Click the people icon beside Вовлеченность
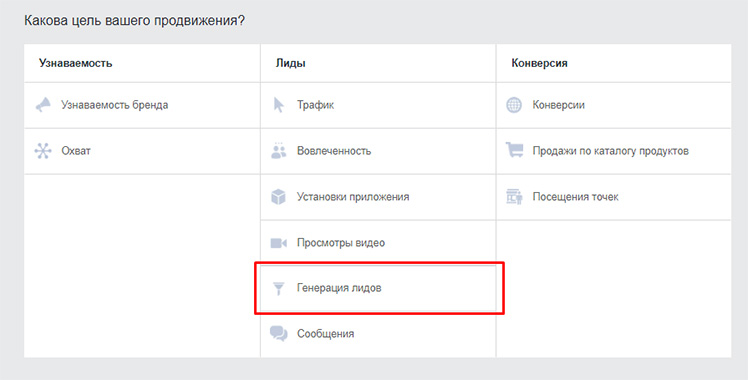The height and width of the screenshot is (380, 748). point(279,151)
